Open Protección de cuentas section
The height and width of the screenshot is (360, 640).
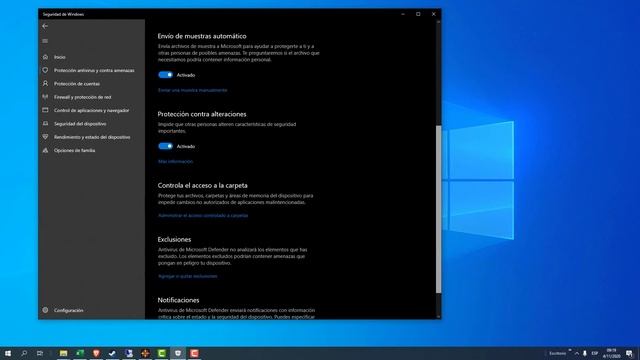point(77,84)
